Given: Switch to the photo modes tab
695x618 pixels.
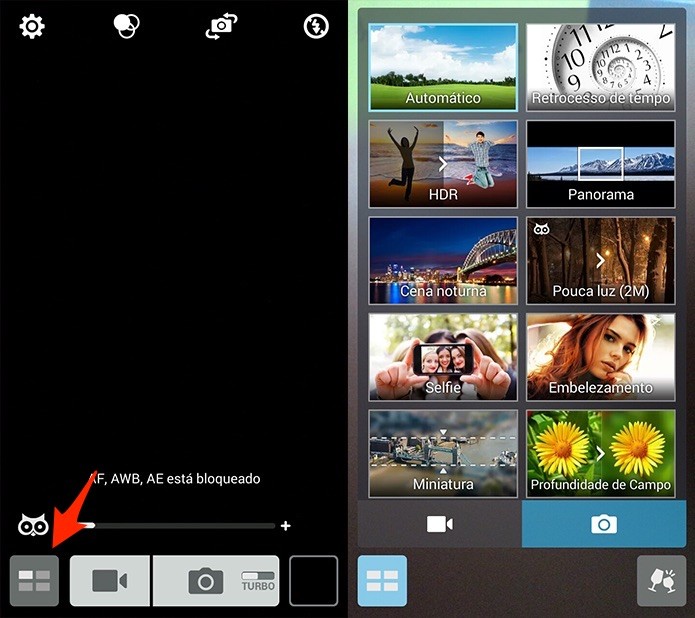Looking at the screenshot, I should pyautogui.click(x=604, y=524).
